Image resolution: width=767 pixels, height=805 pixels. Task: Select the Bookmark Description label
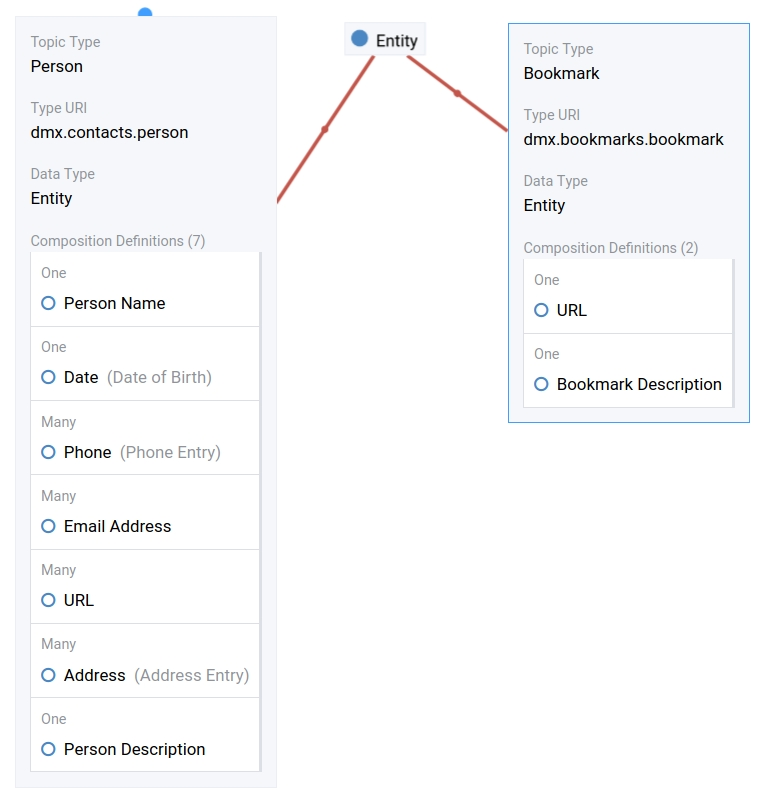639,384
